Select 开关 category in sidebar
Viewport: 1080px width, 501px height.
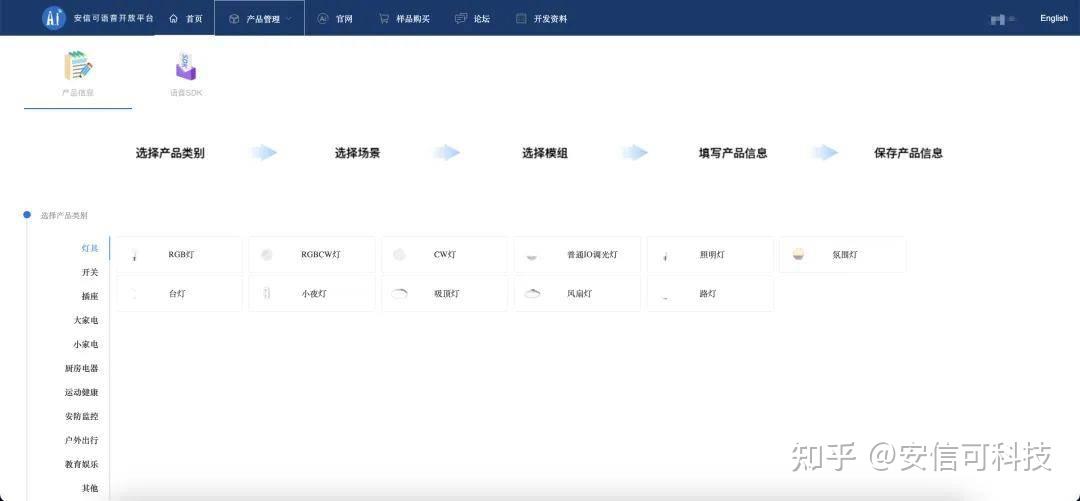[x=90, y=272]
